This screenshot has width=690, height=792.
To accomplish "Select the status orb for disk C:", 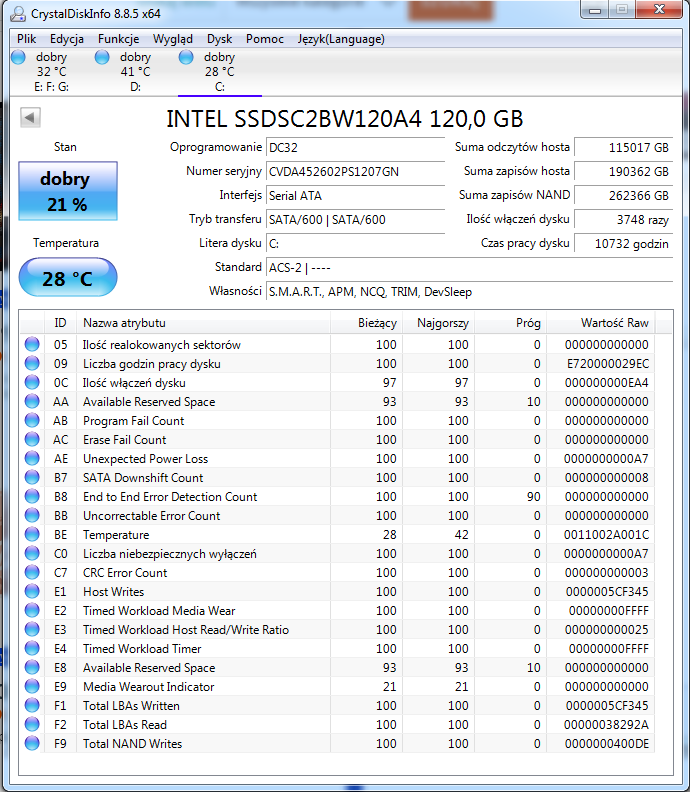I will tap(186, 57).
